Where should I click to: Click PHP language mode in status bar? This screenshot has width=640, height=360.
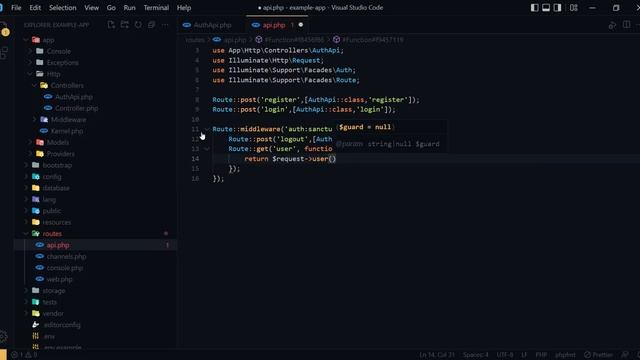pyautogui.click(x=541, y=355)
